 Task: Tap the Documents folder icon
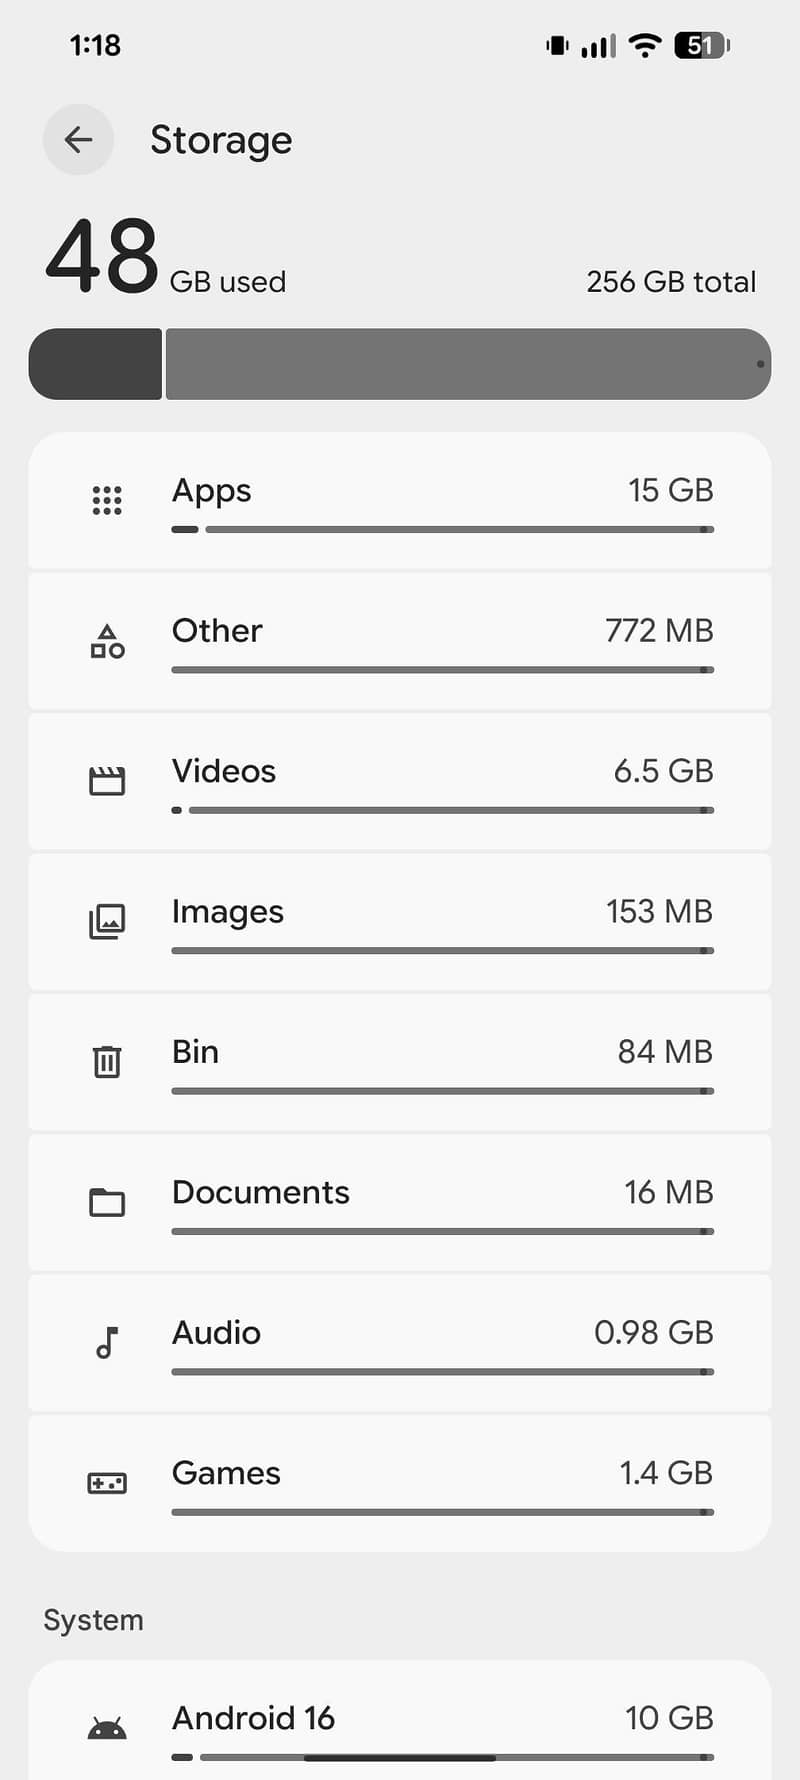[x=107, y=1202]
